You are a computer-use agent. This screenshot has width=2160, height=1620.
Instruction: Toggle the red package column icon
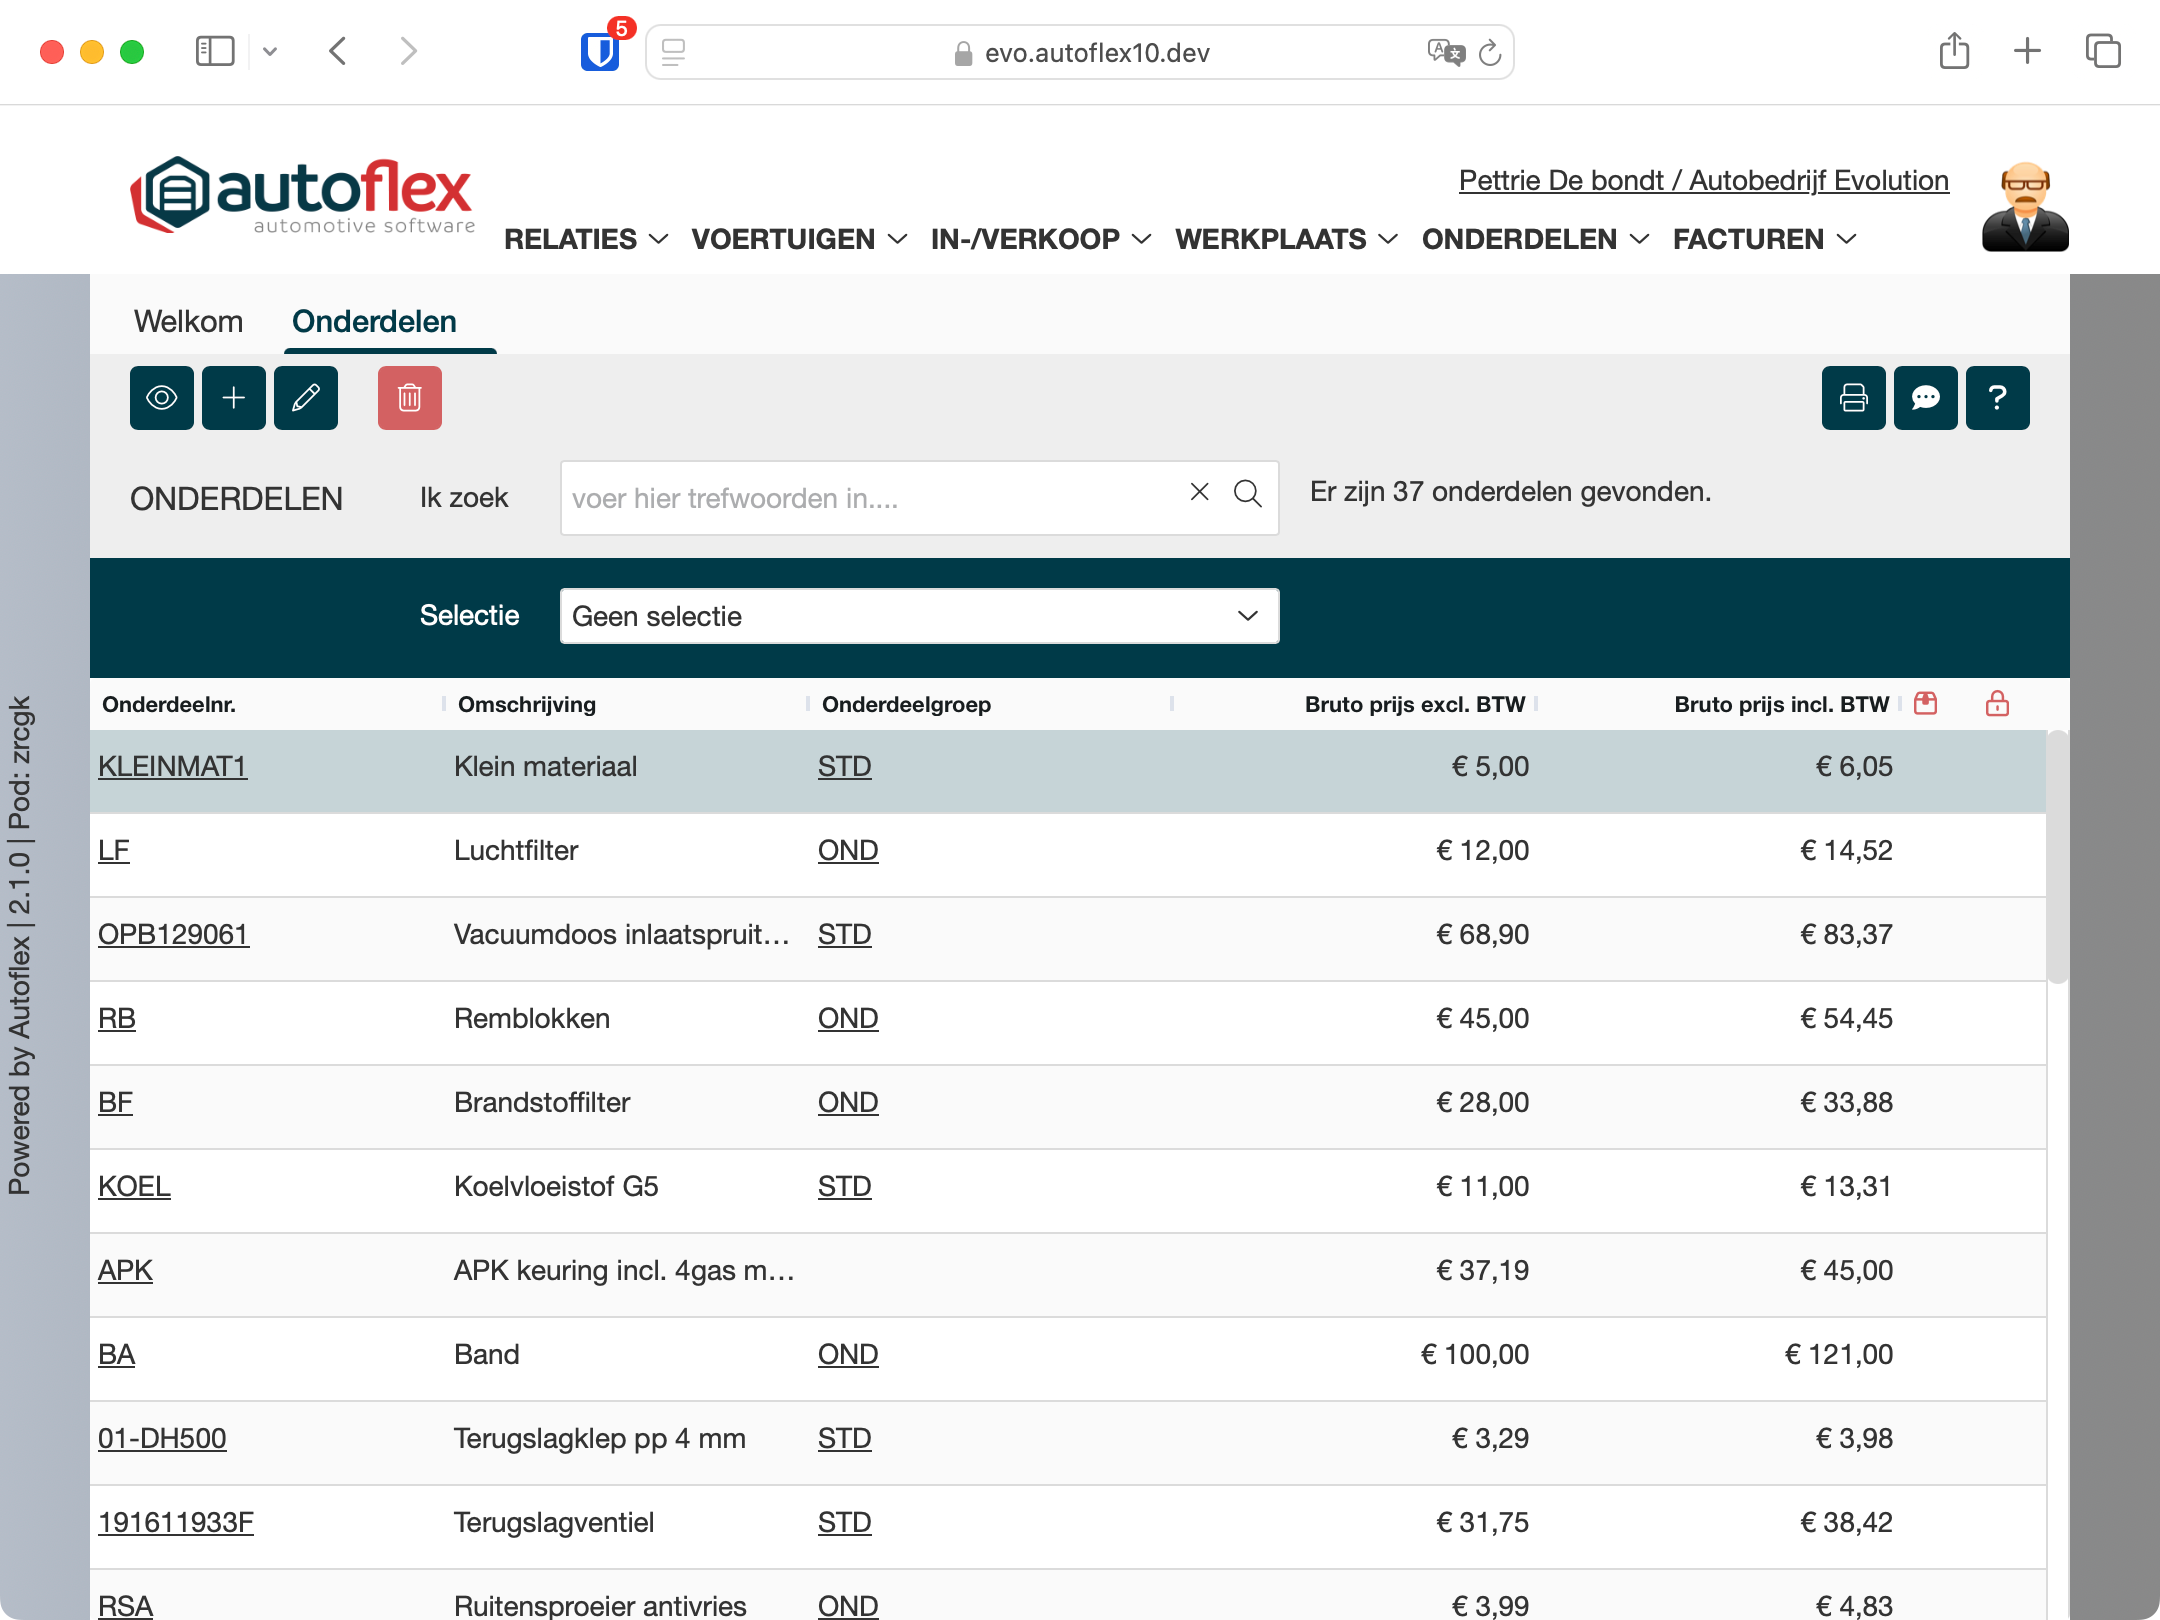pos(1925,704)
